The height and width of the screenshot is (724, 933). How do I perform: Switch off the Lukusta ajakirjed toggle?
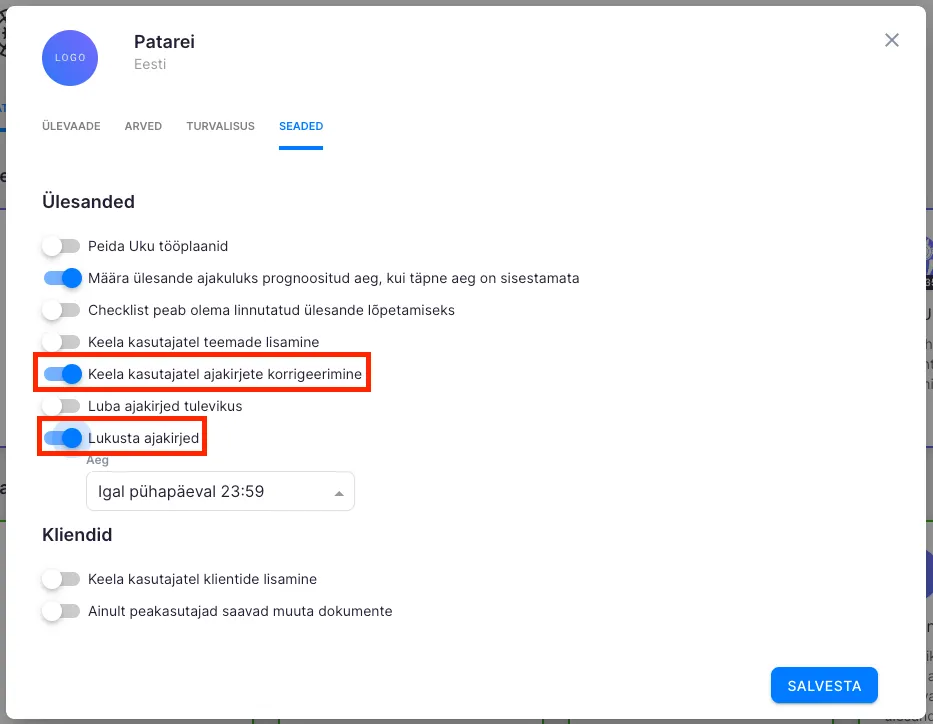[x=62, y=438]
